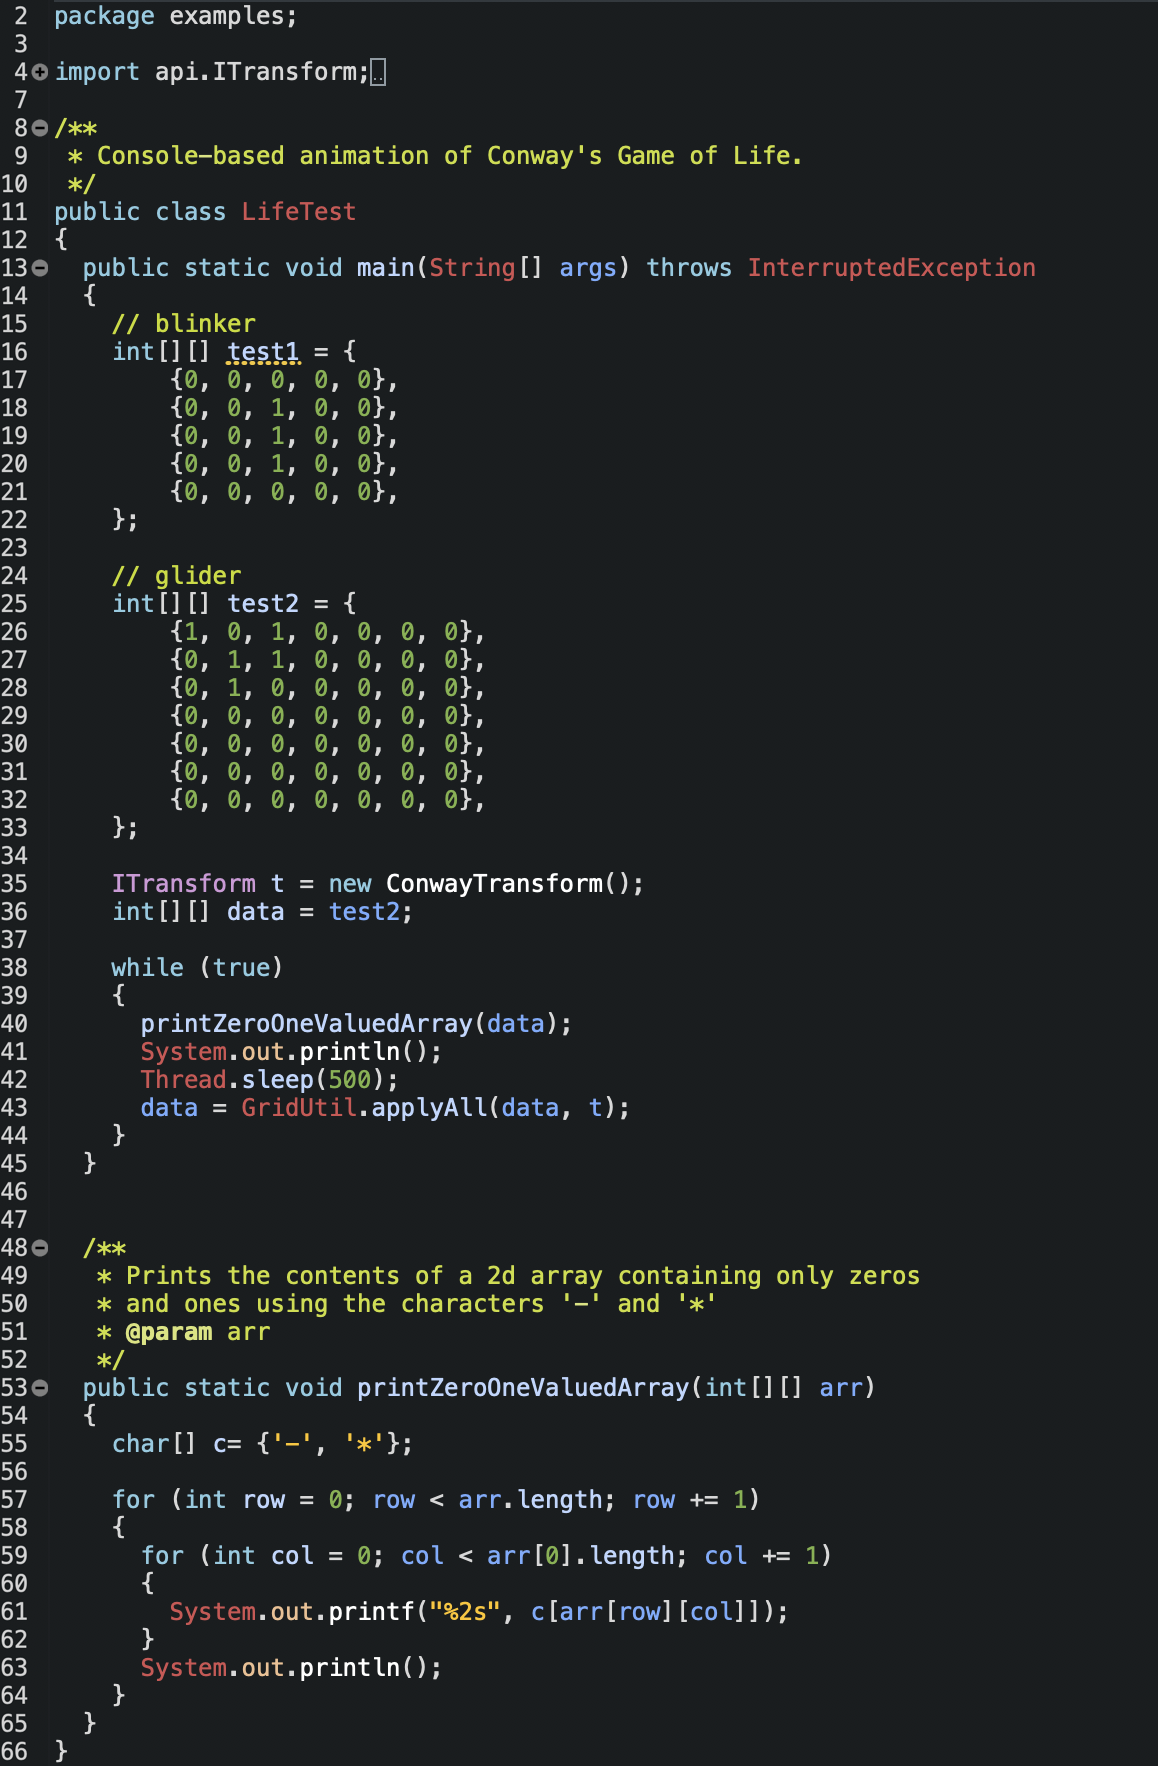Expand the folded import block at line 4
The width and height of the screenshot is (1158, 1766).
pyautogui.click(x=40, y=72)
